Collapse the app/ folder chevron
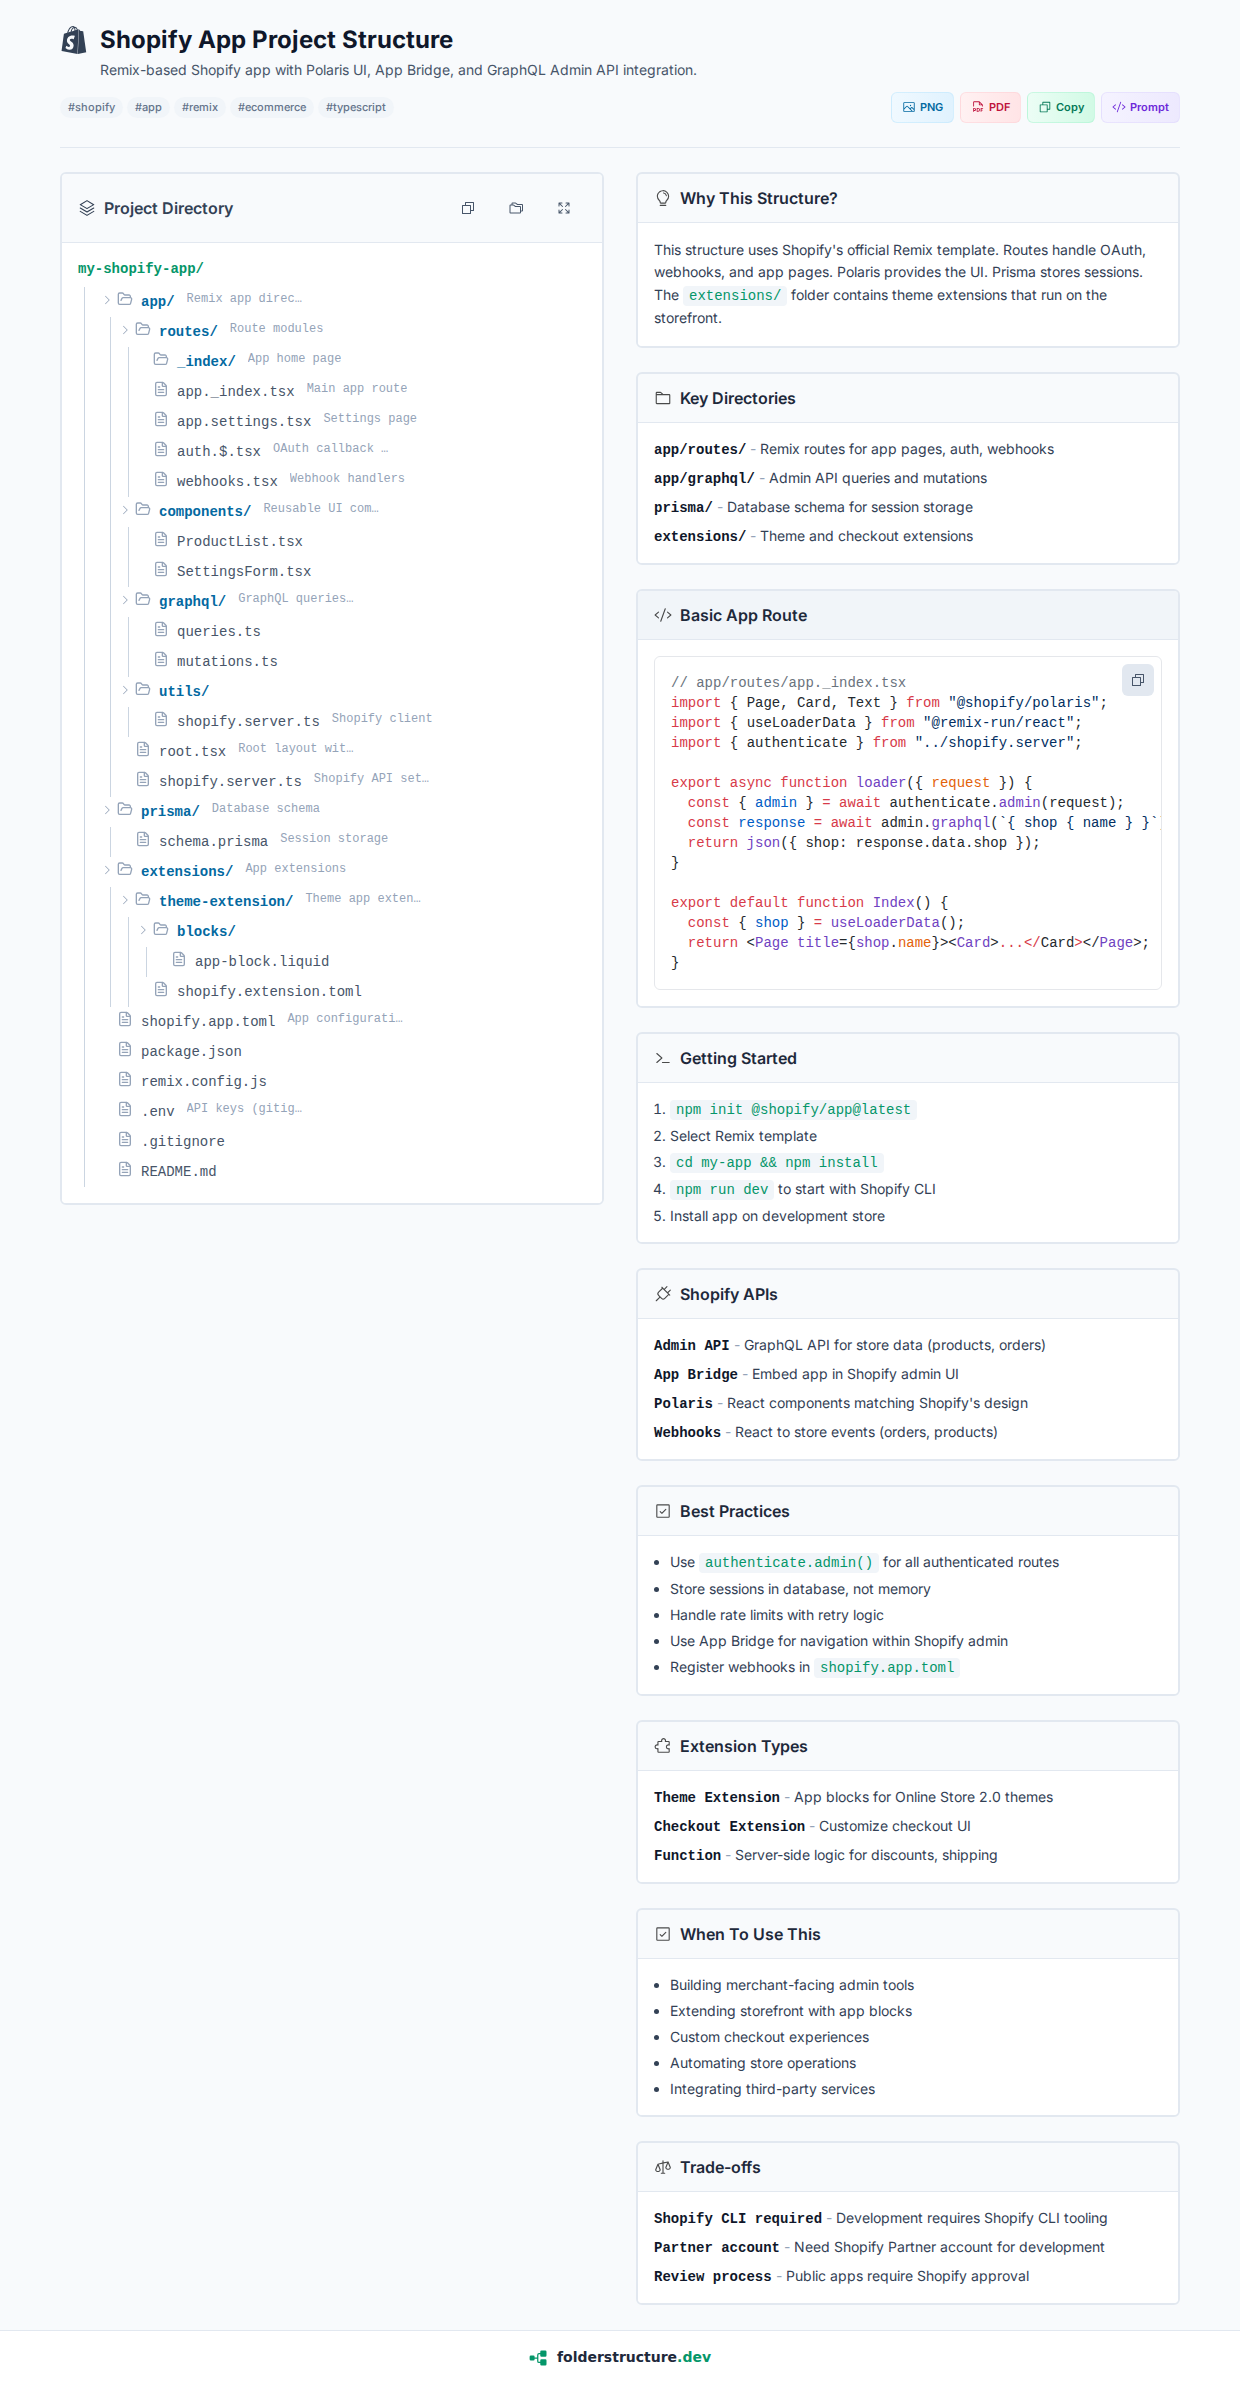 tap(107, 300)
